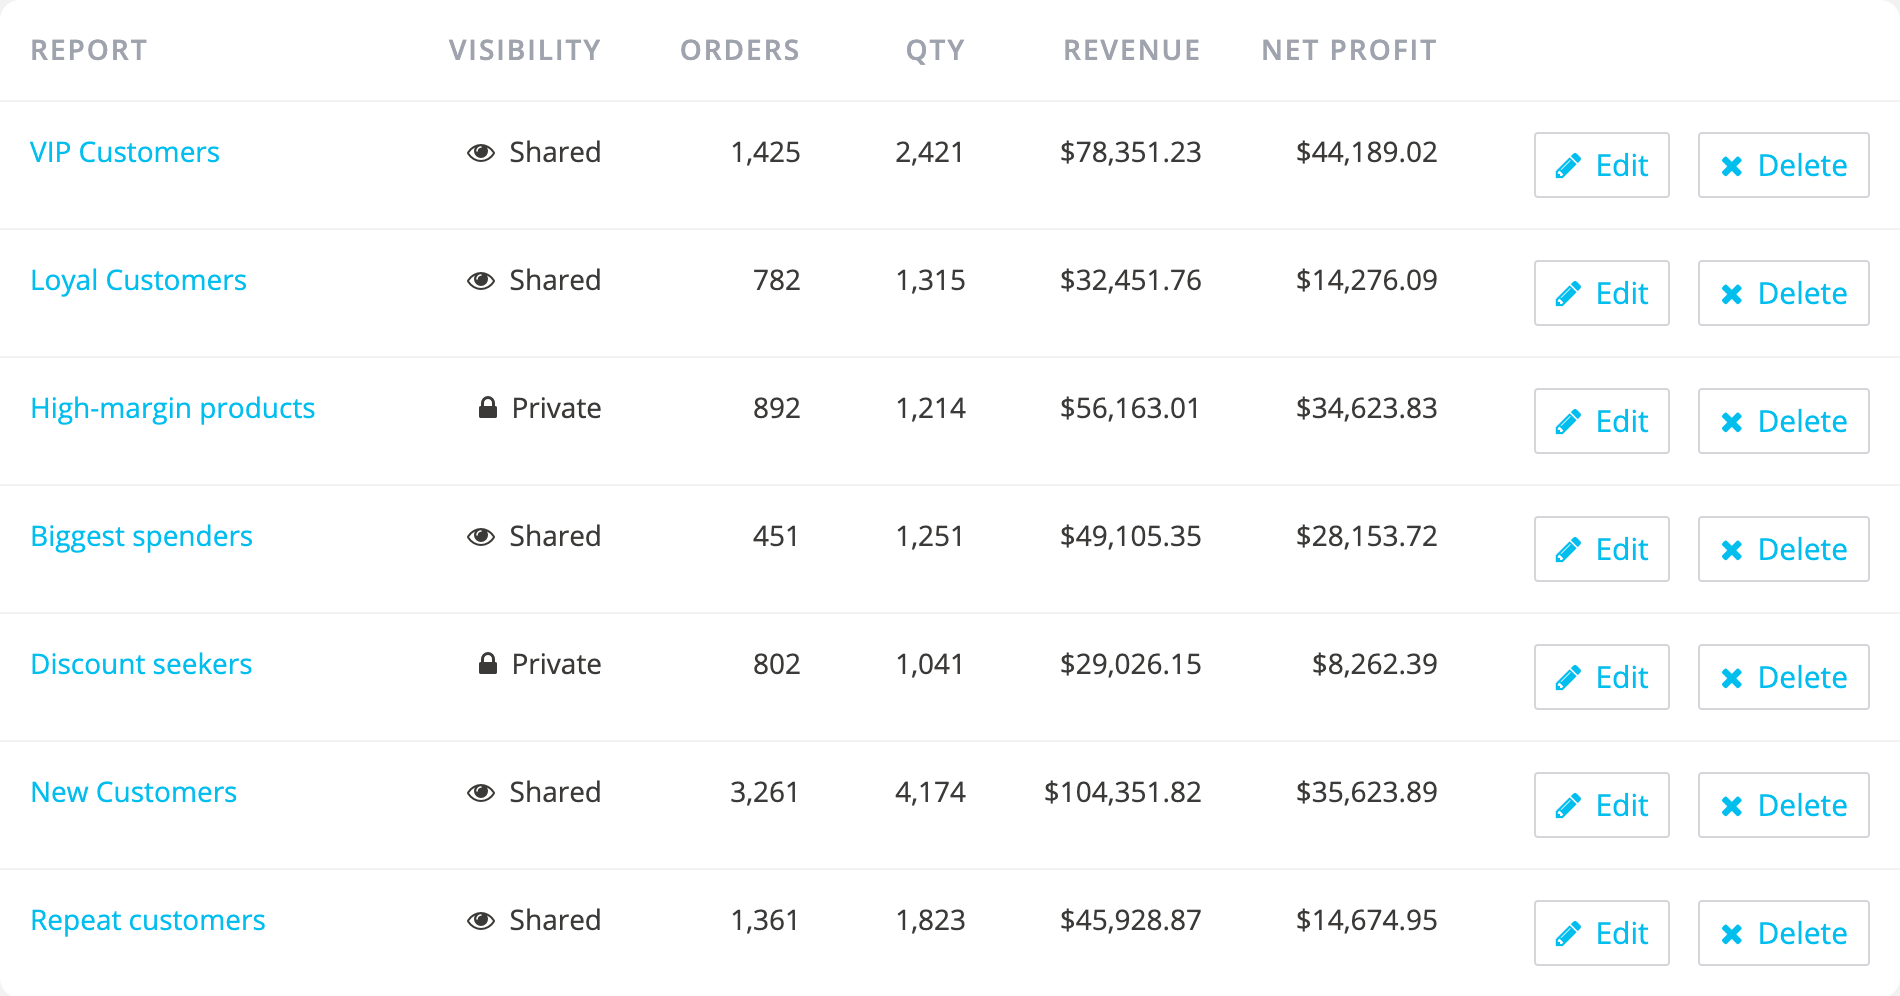Screen dimensions: 1900x996
Task: Open the Biggest spenders report
Action: (141, 536)
